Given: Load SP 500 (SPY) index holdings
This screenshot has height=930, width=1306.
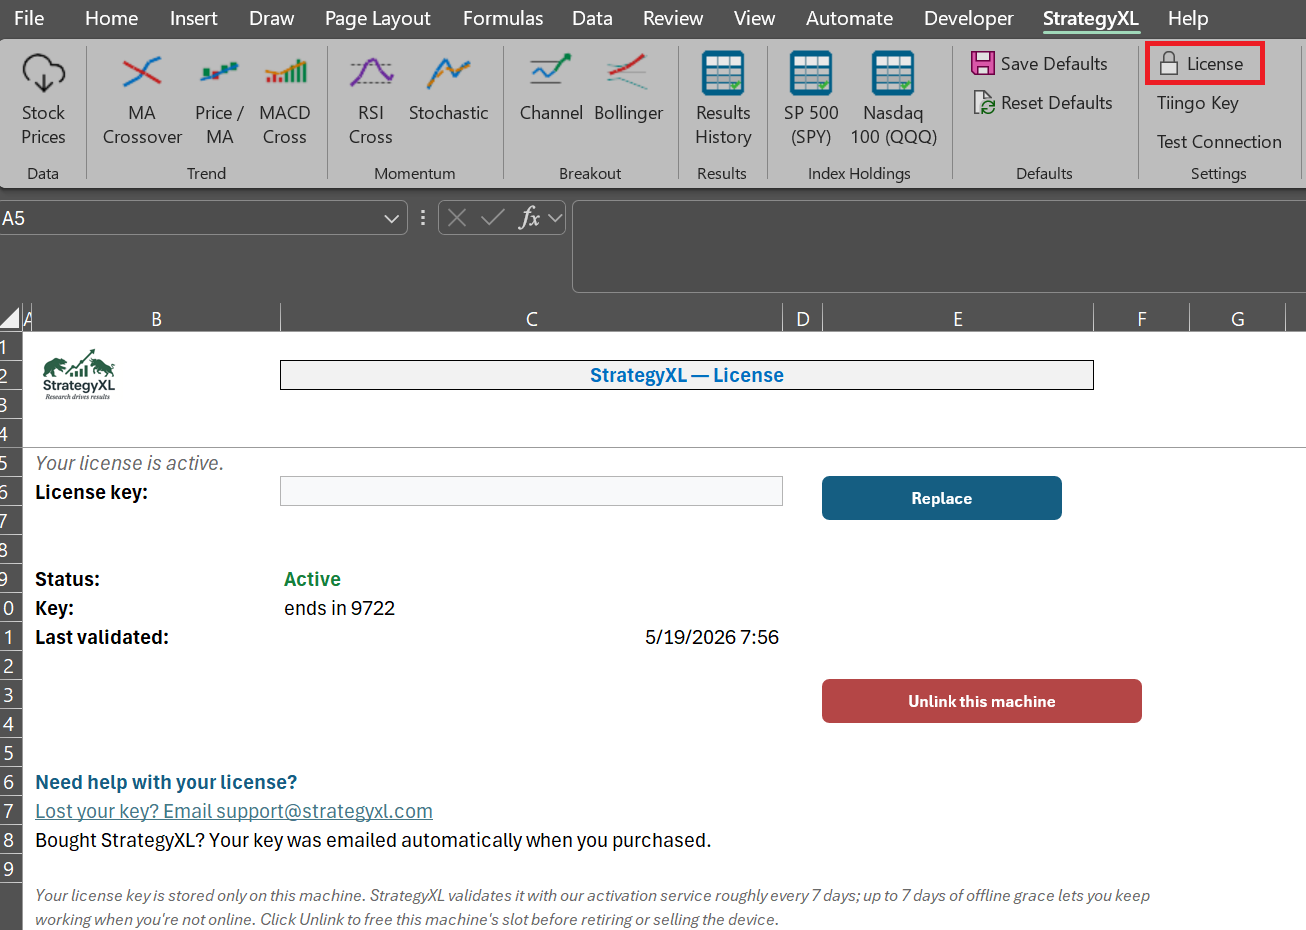Looking at the screenshot, I should [811, 100].
